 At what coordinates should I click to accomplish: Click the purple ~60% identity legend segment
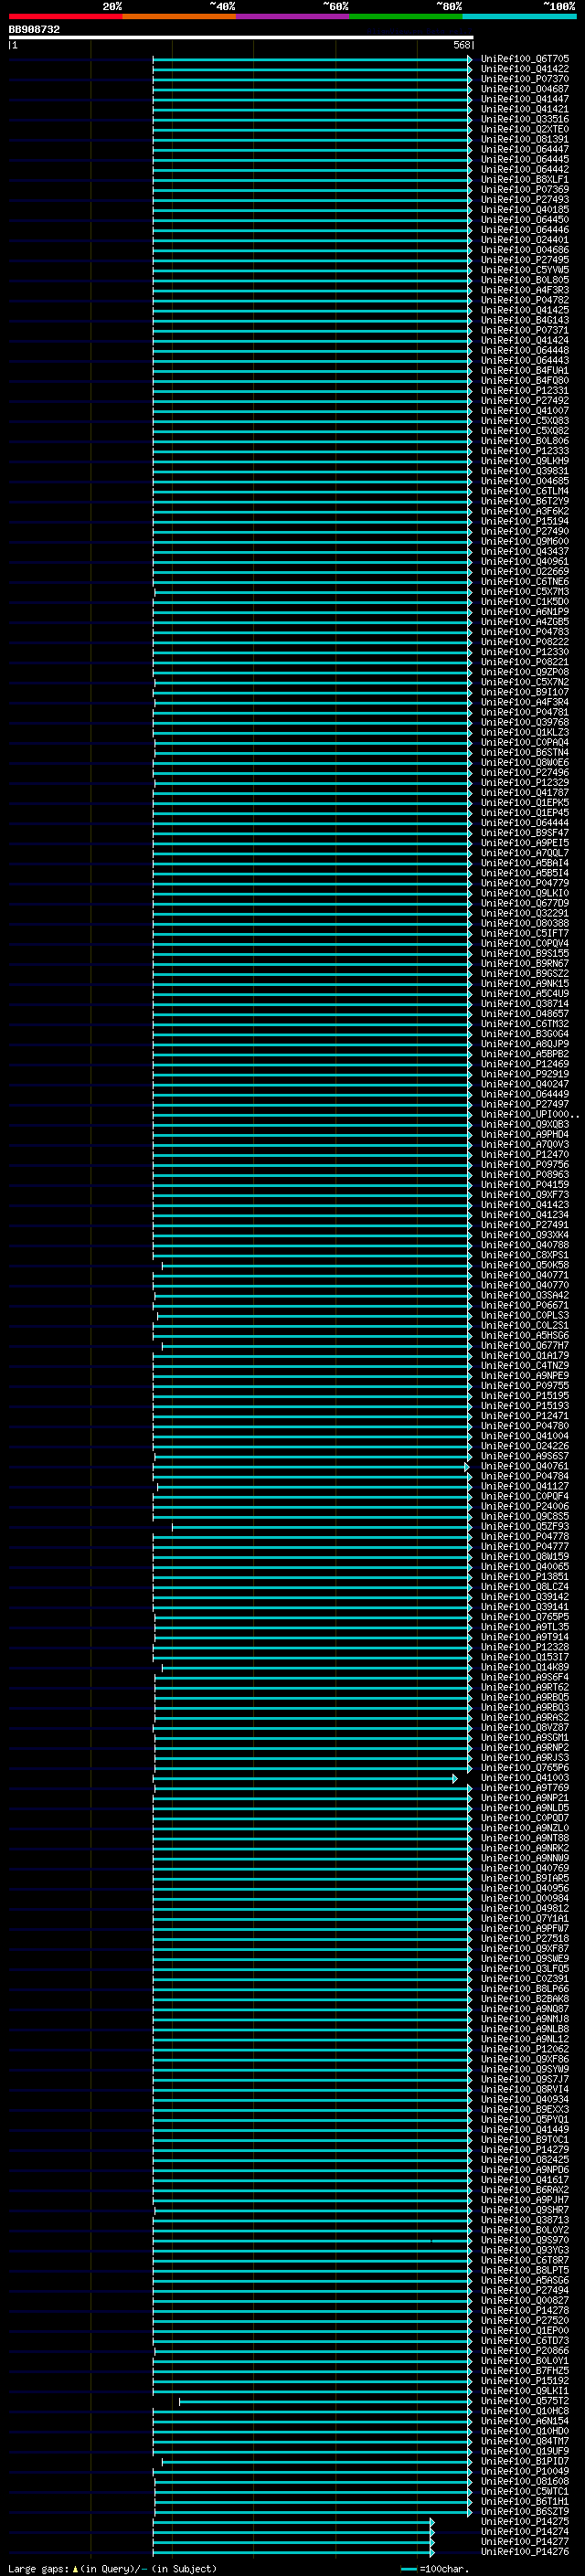click(292, 16)
